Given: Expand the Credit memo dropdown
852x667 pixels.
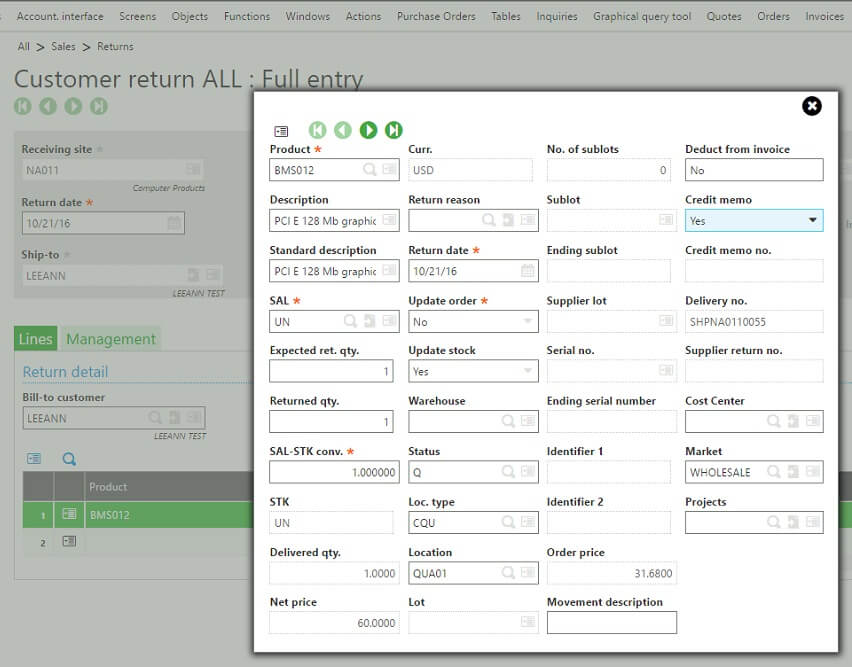Looking at the screenshot, I should 812,221.
